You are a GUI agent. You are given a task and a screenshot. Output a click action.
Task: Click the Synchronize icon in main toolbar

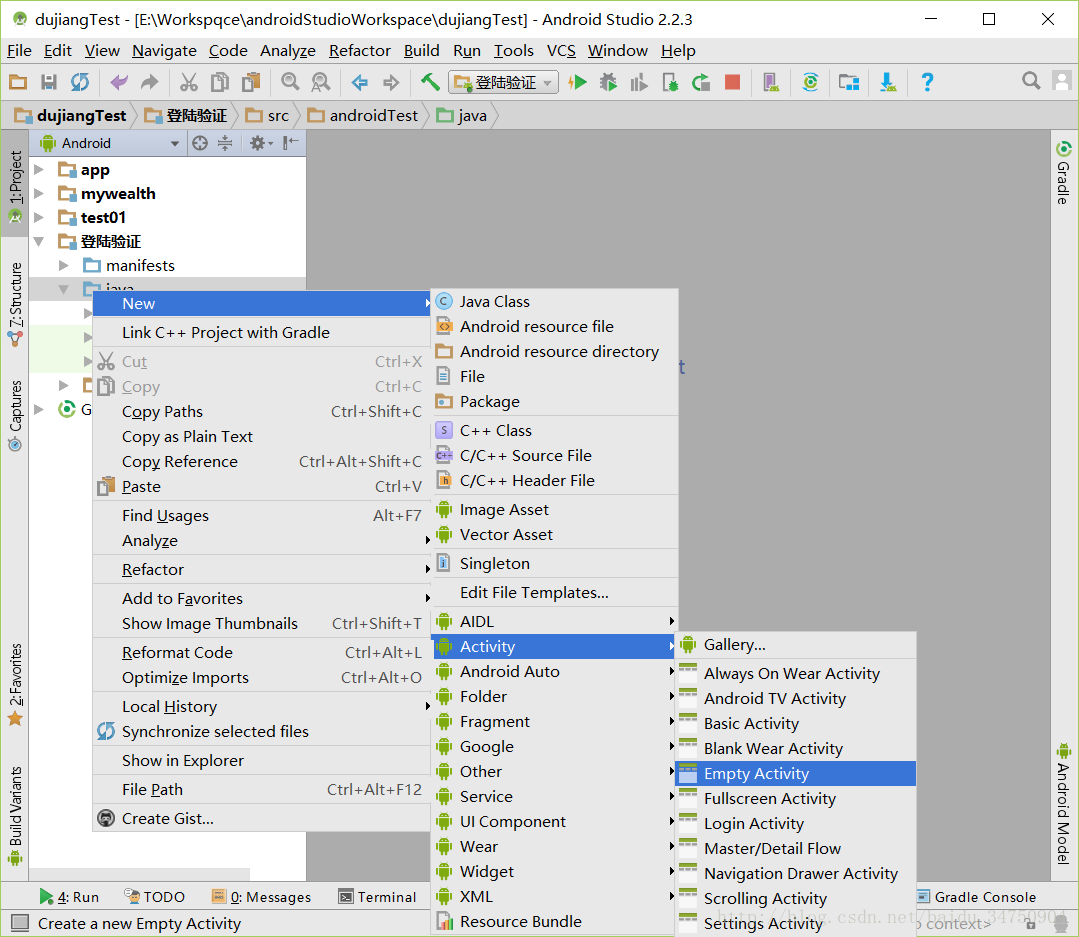(x=80, y=82)
